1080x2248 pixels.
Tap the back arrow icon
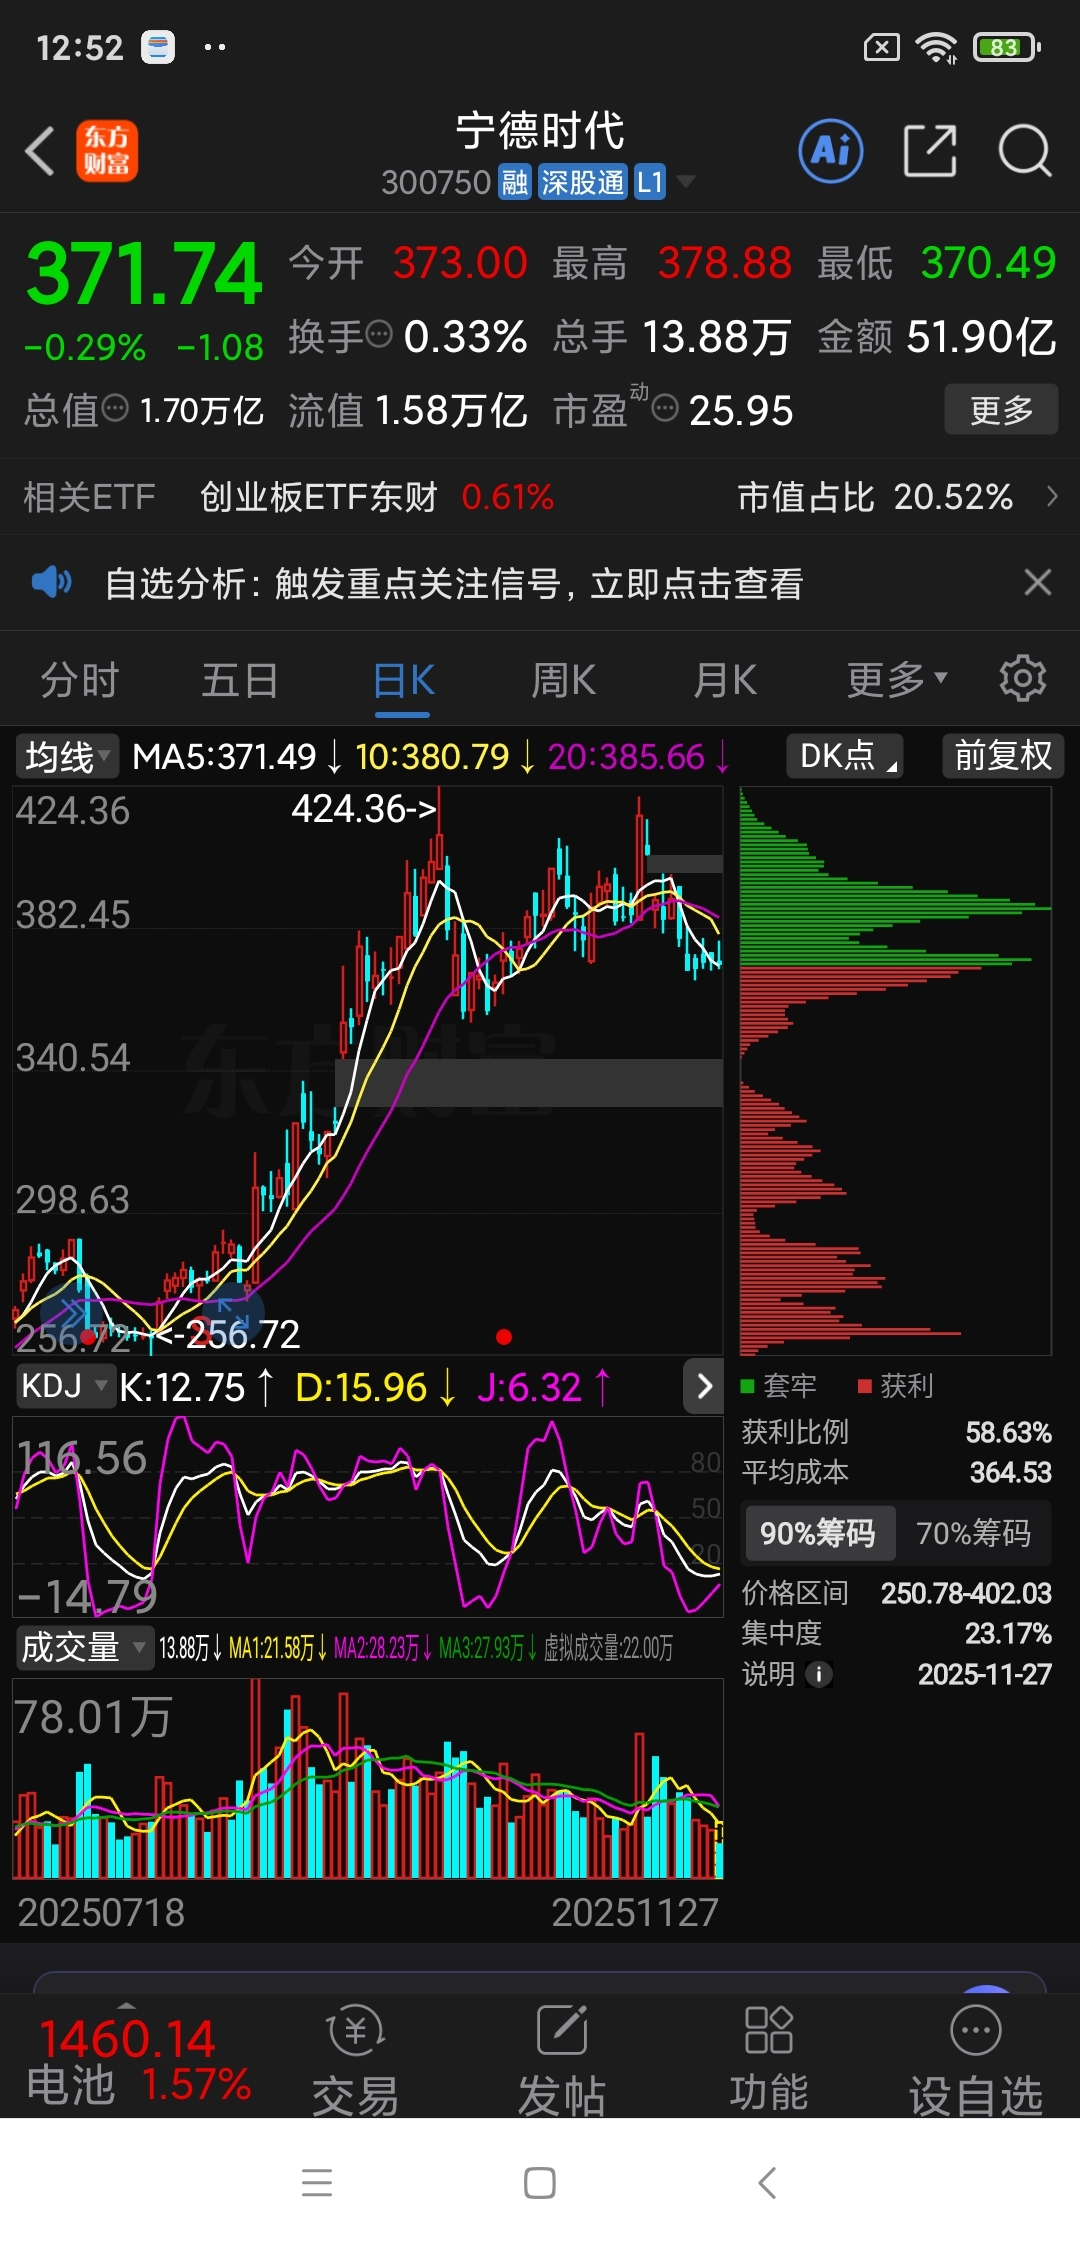point(40,152)
